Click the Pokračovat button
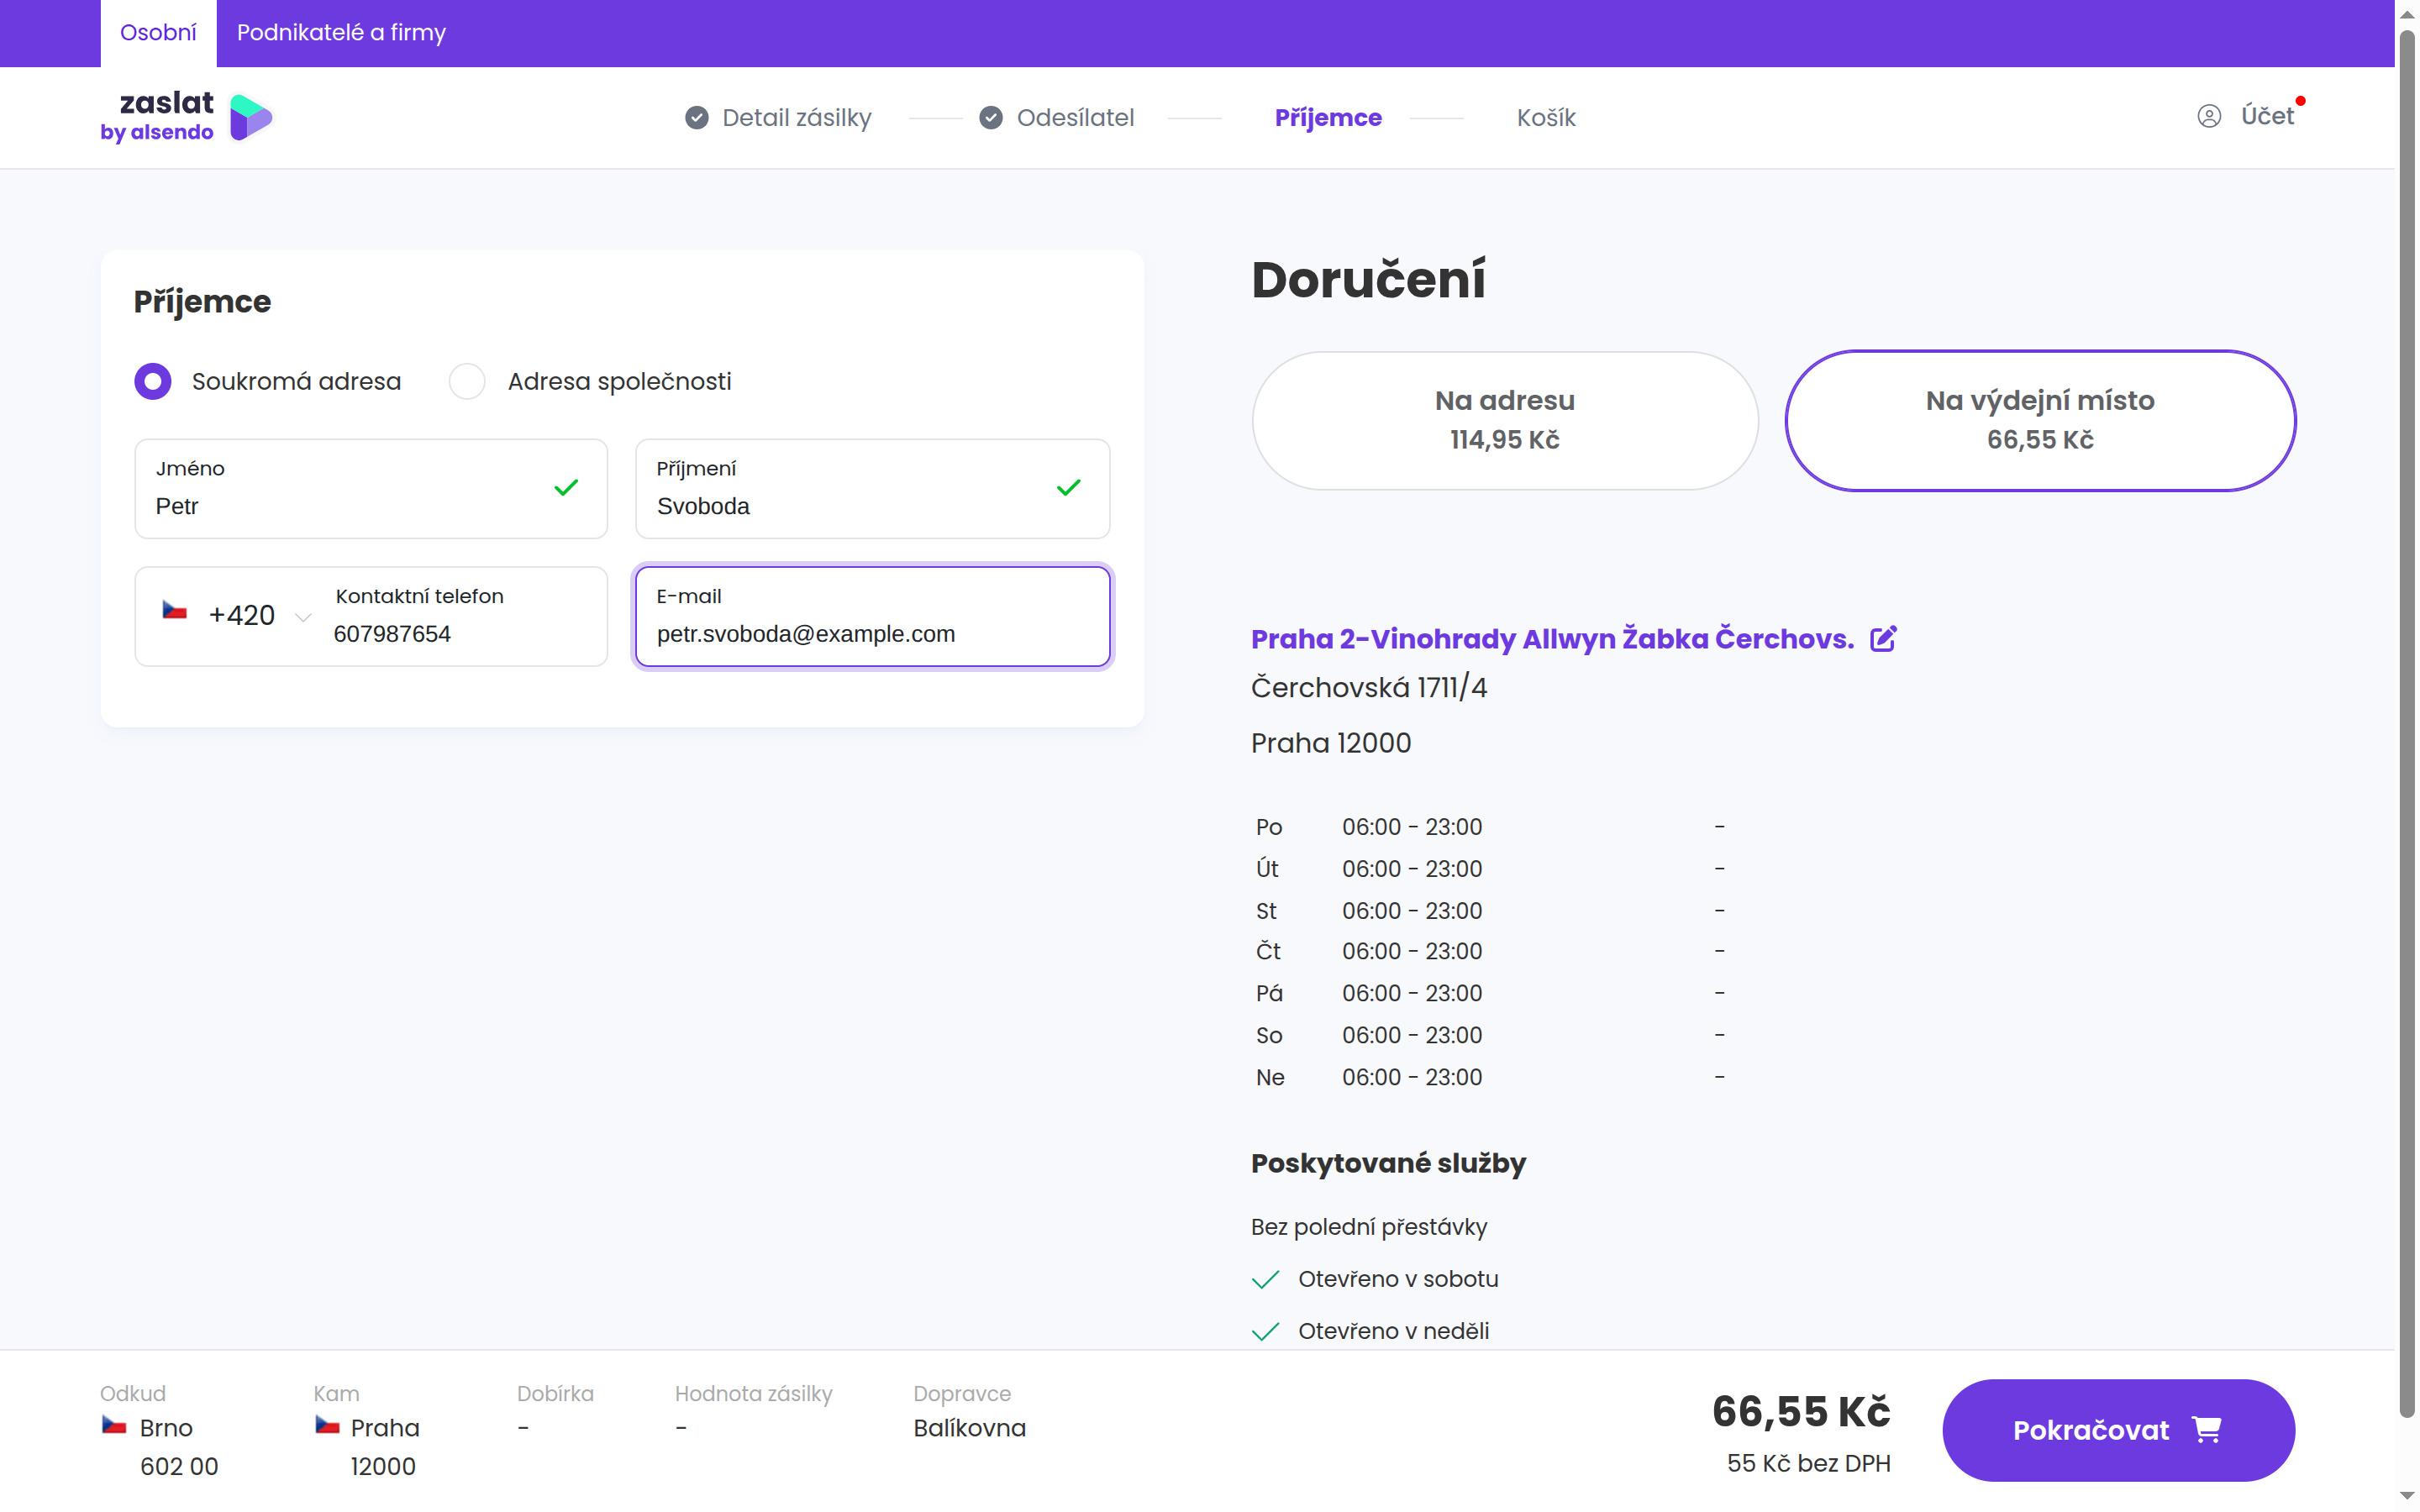 pyautogui.click(x=2118, y=1430)
